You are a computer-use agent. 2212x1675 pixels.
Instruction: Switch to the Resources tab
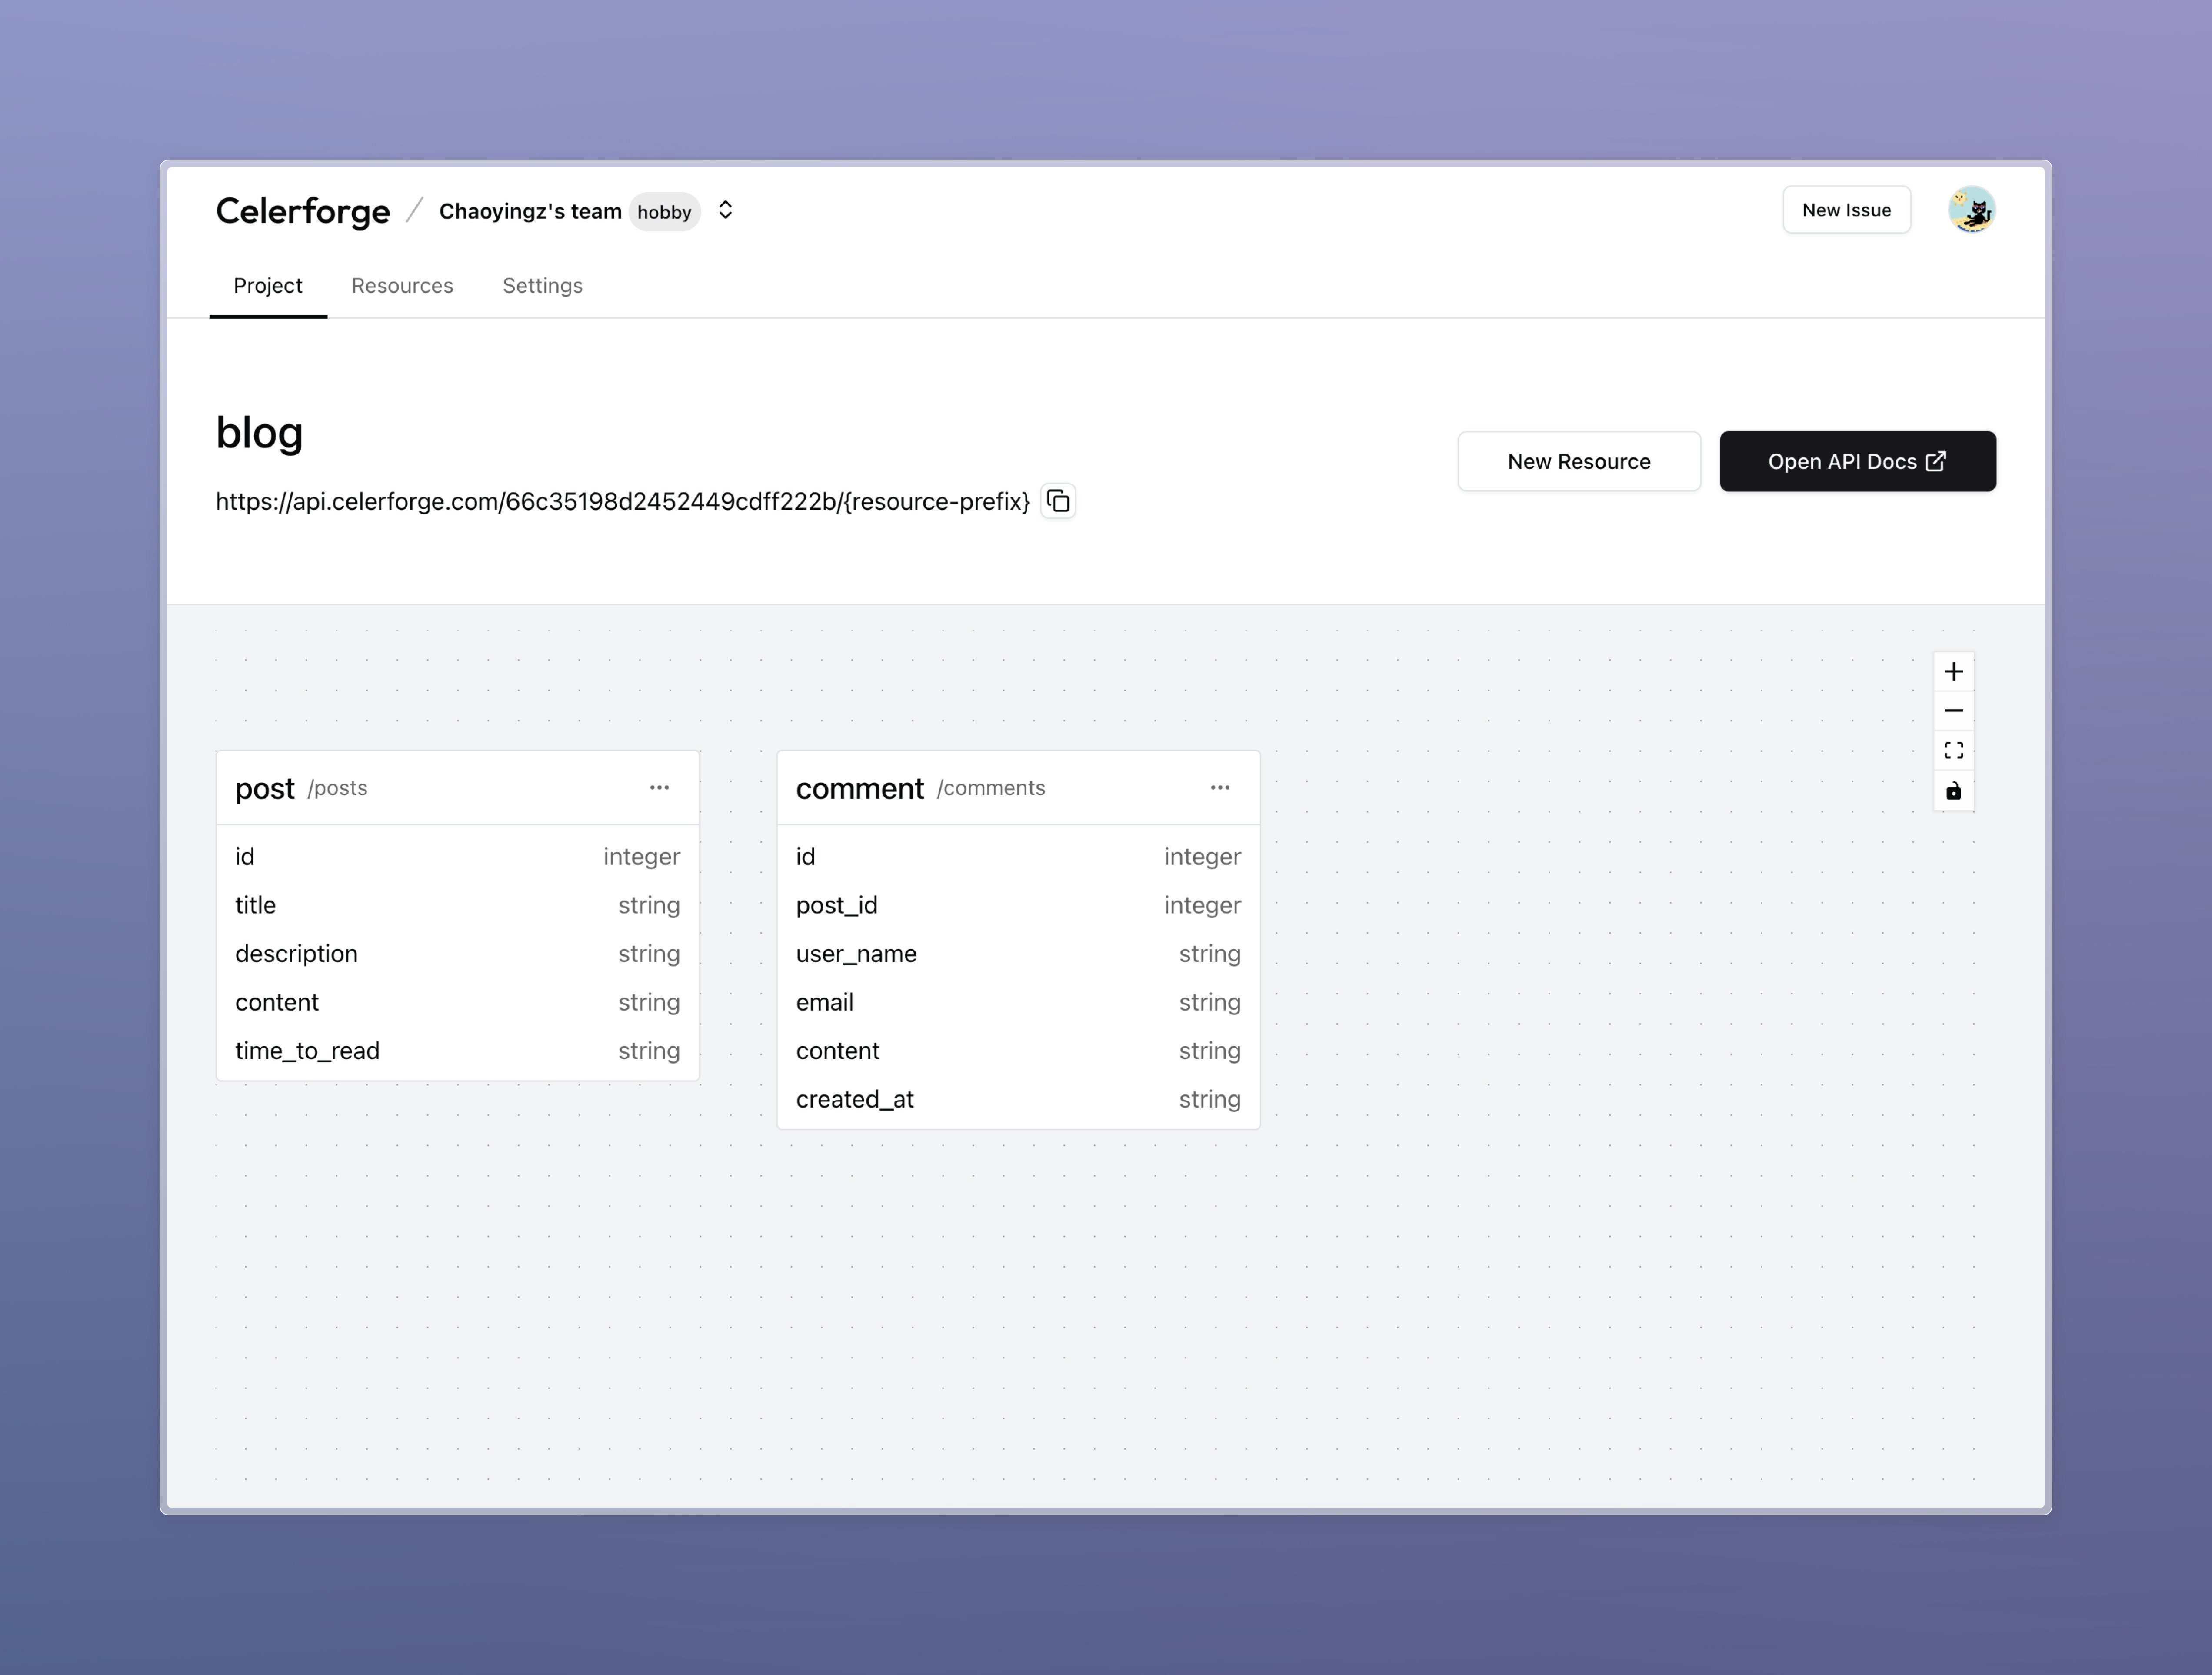[402, 286]
